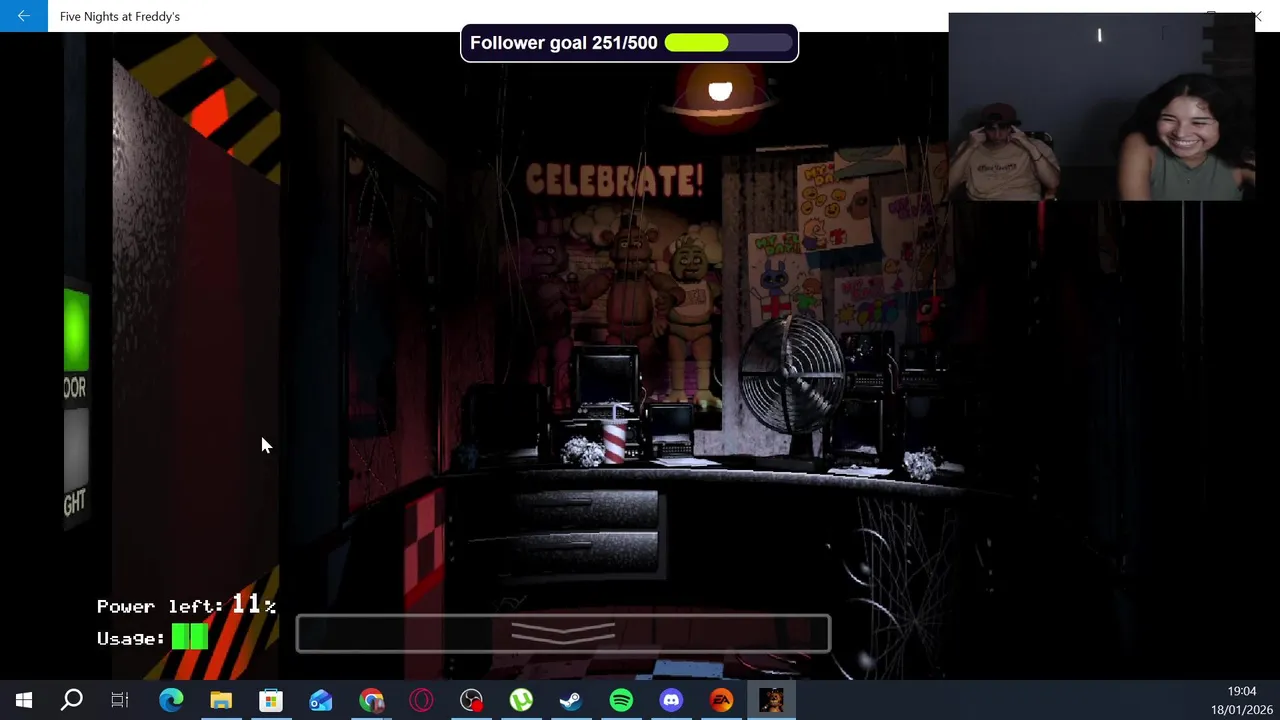Click the streamer webcam overlay
This screenshot has width=1280, height=720.
point(1101,107)
